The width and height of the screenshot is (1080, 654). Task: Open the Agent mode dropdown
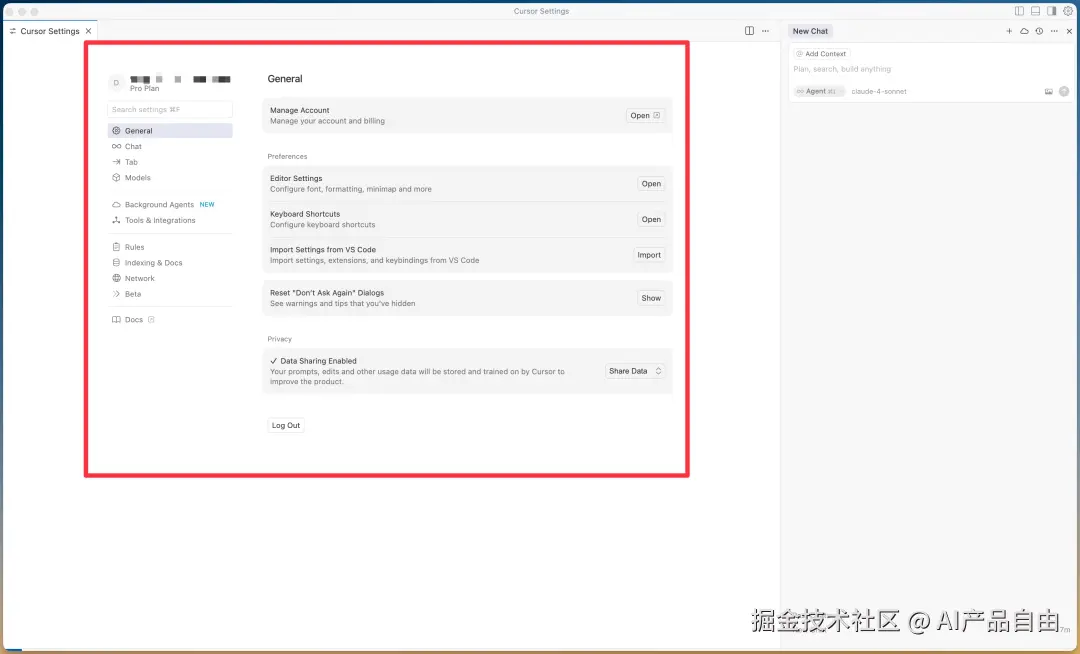818,92
